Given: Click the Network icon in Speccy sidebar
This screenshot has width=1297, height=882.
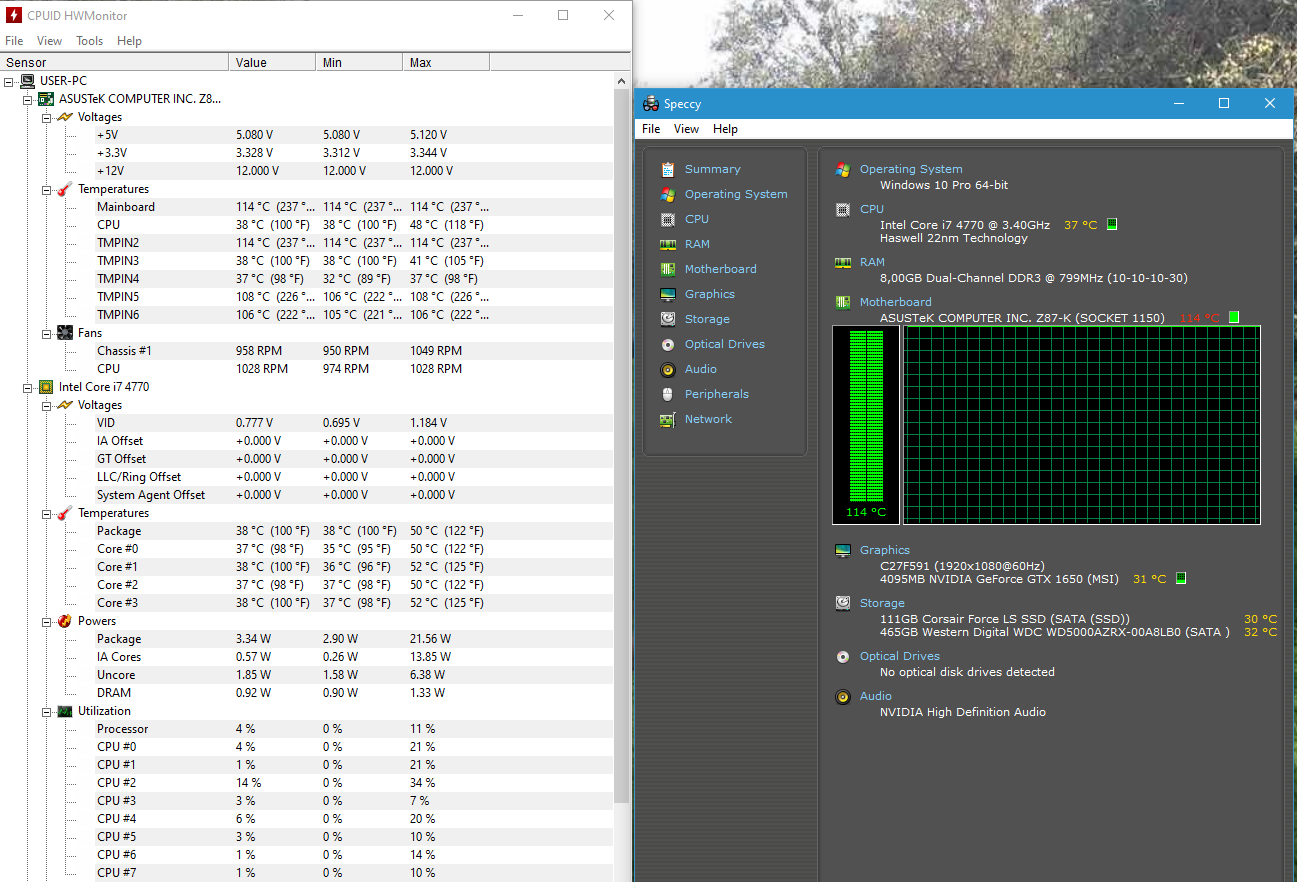Looking at the screenshot, I should pos(667,419).
